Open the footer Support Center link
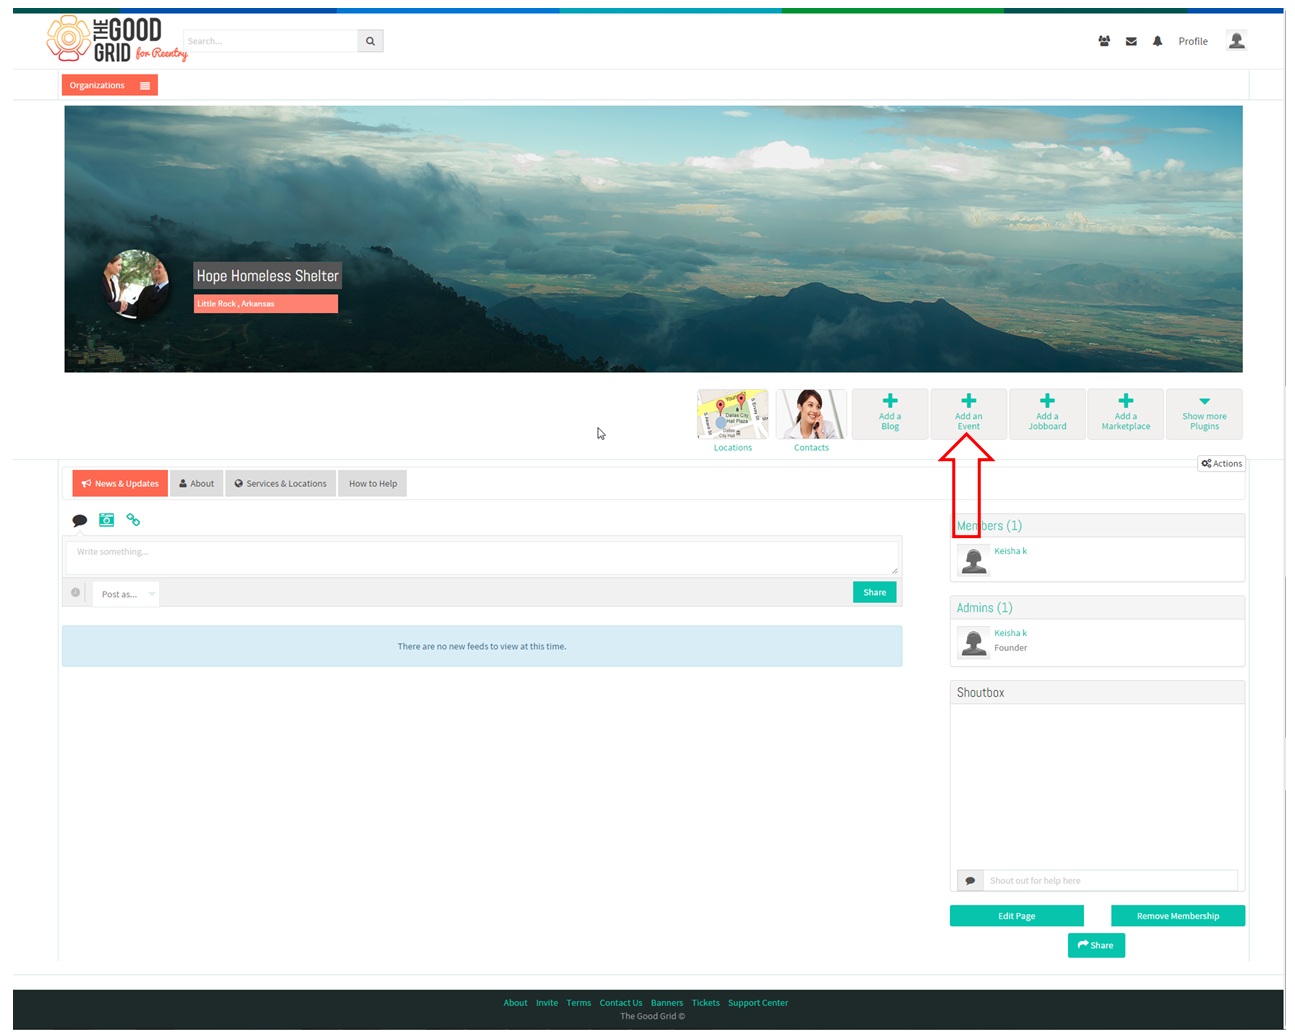Viewport: 1295px width, 1033px height. point(758,1003)
